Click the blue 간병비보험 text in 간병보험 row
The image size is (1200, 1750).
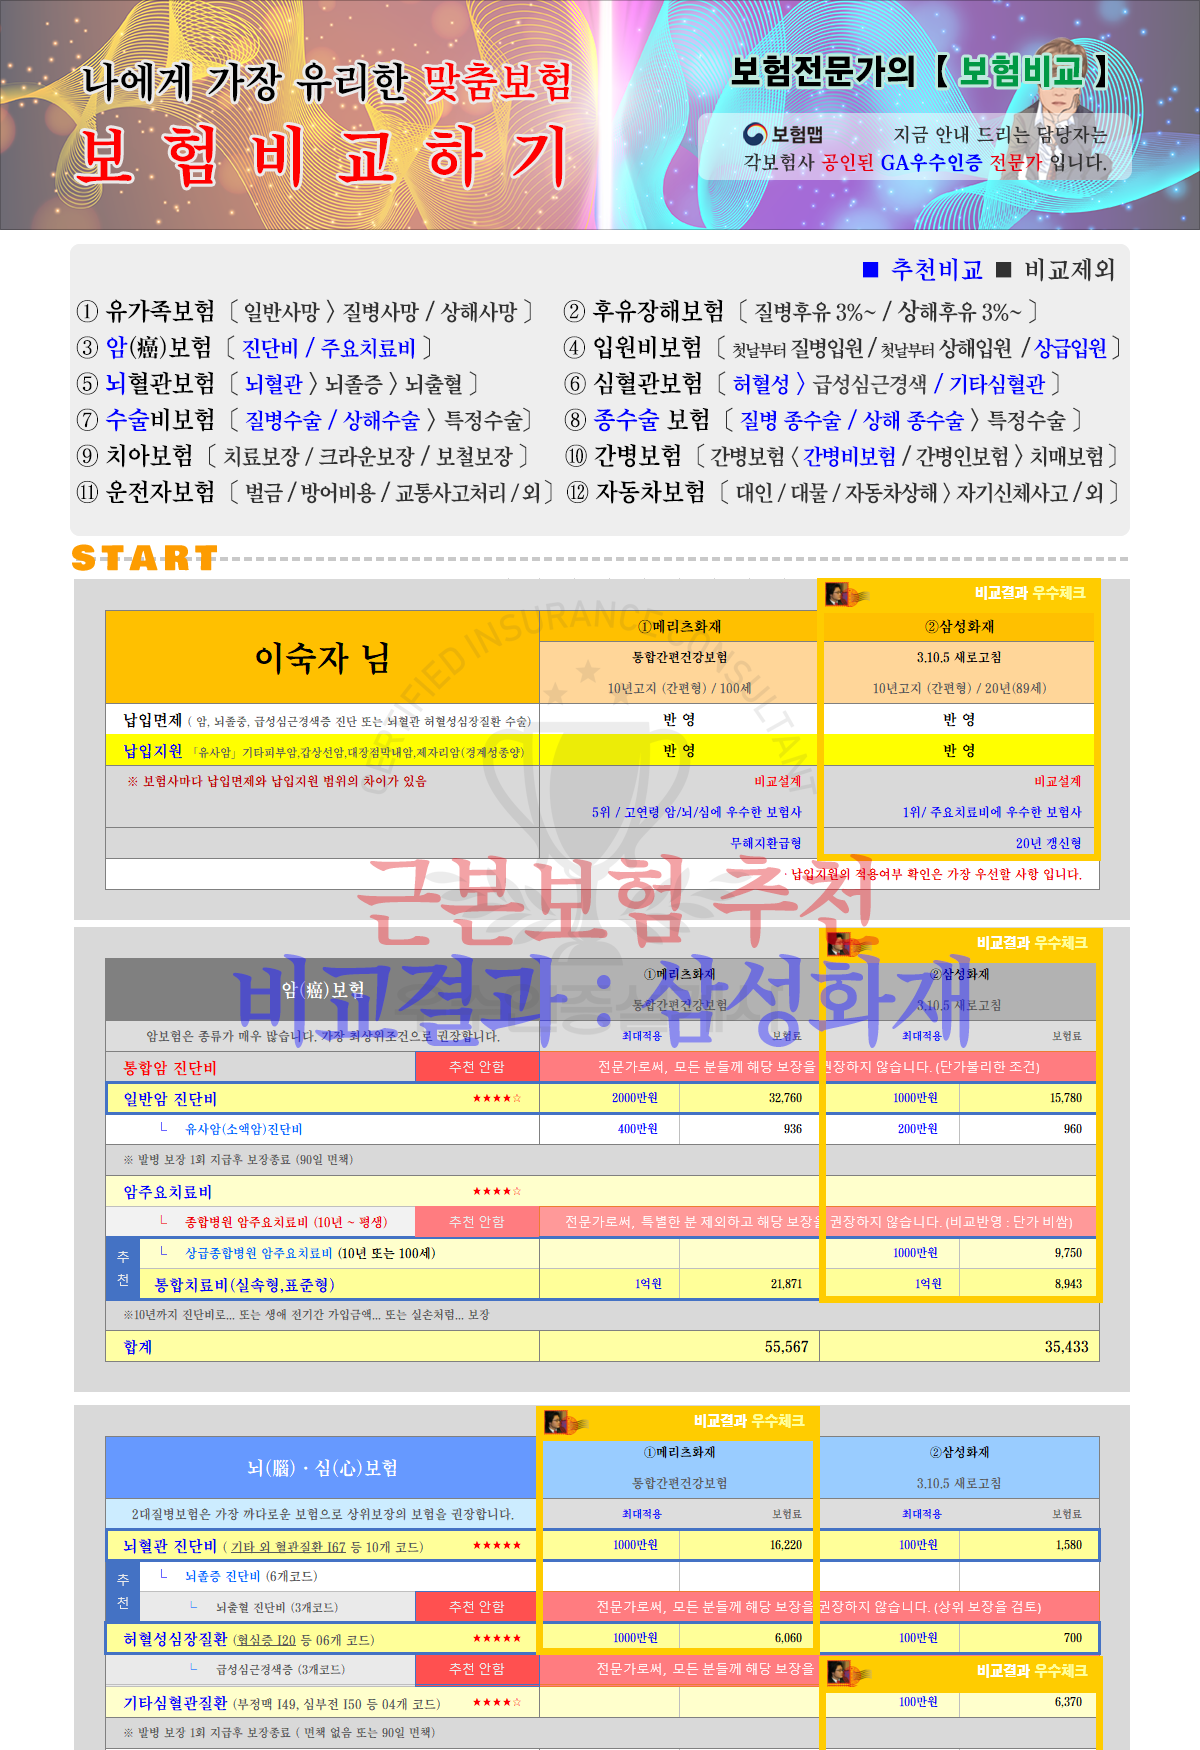tap(850, 456)
